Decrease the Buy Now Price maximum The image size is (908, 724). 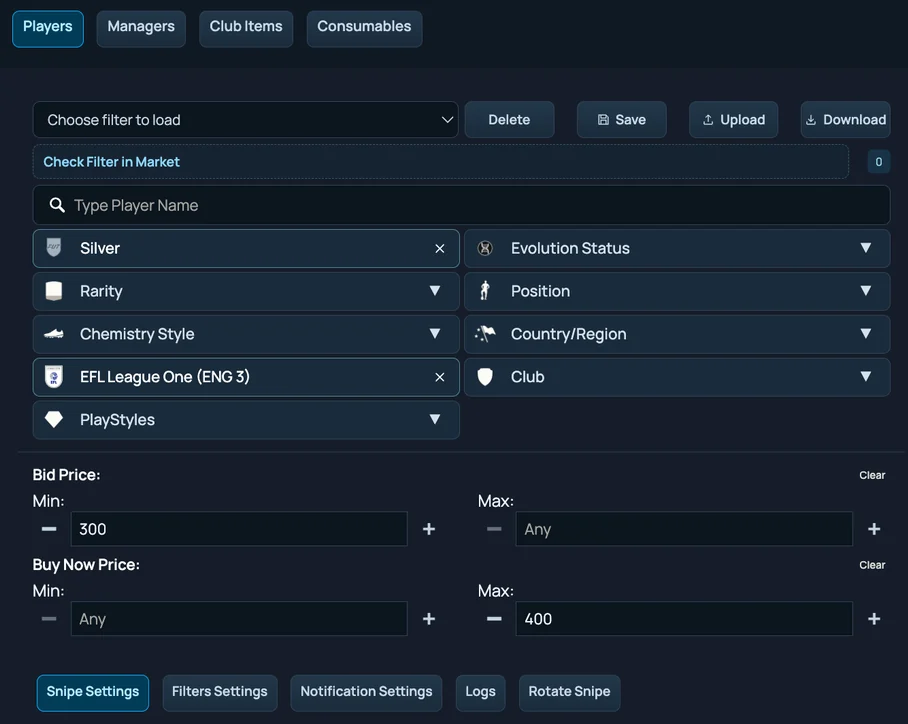click(494, 619)
